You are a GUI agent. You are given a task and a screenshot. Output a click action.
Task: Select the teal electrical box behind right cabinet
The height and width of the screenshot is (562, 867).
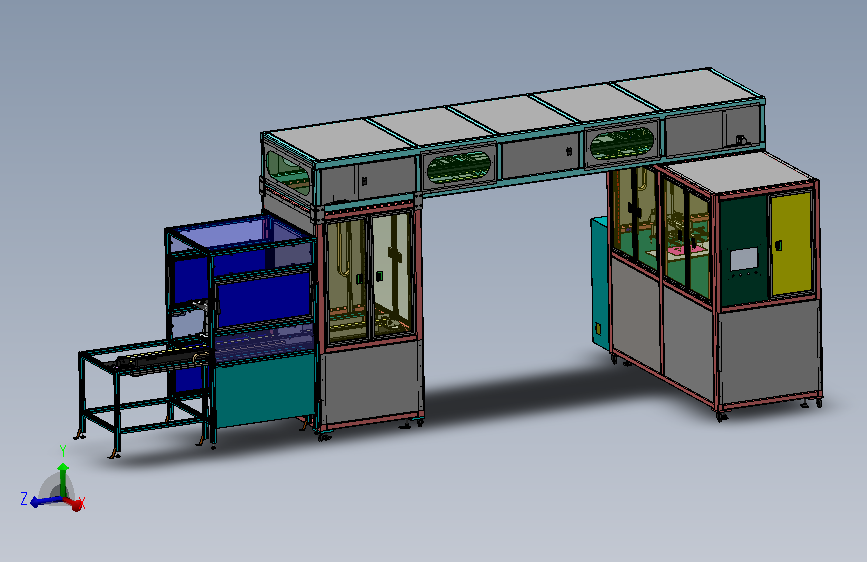coord(599,283)
